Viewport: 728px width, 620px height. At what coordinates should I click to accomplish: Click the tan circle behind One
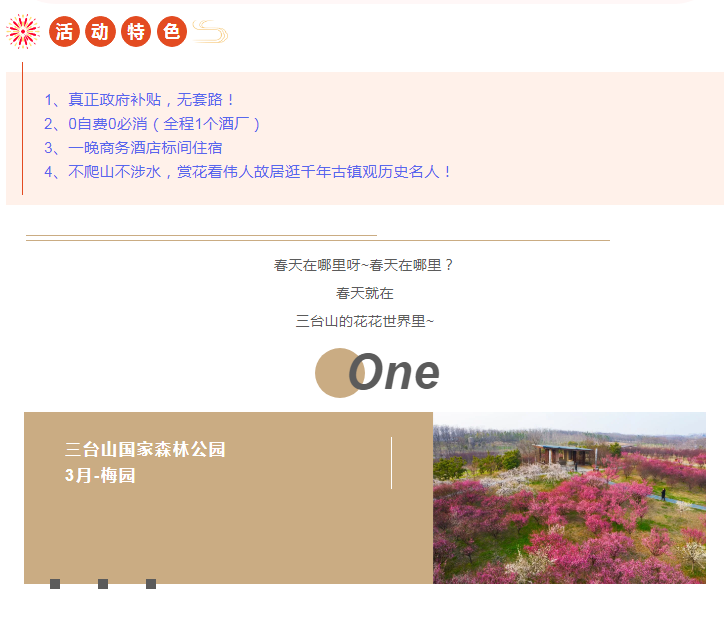coord(340,373)
